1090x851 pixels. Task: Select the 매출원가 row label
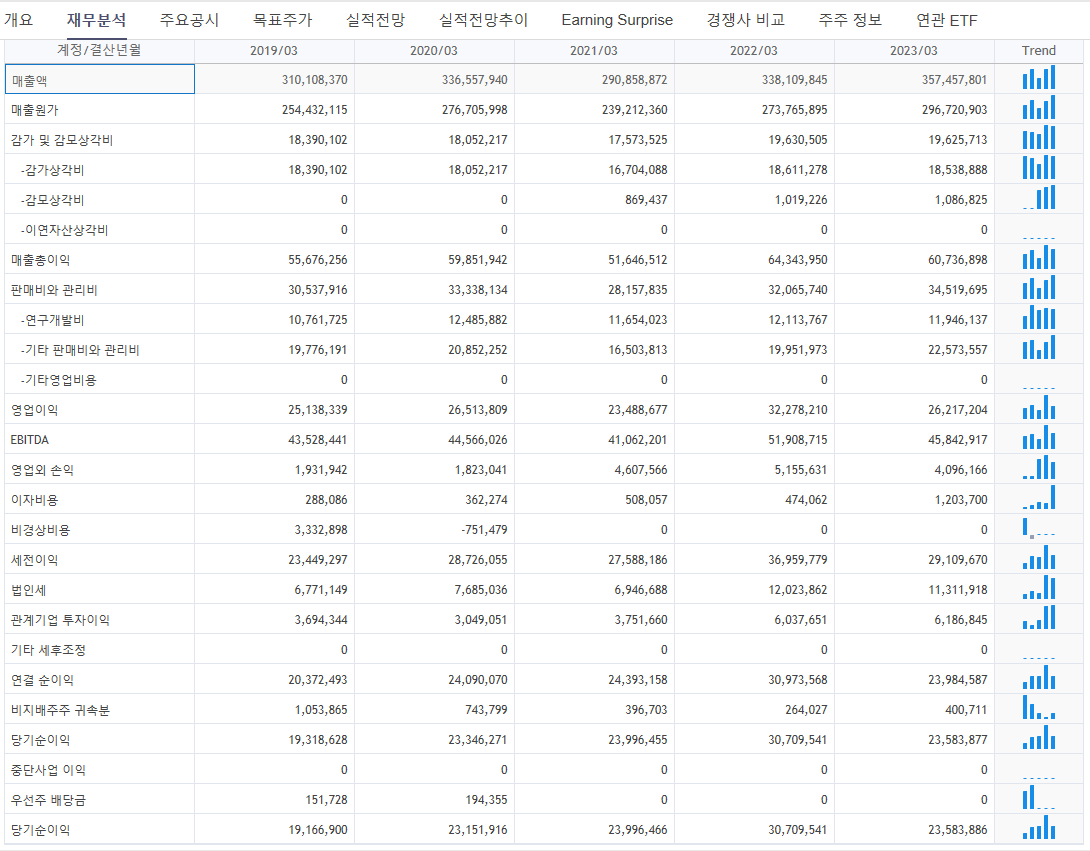click(35, 110)
